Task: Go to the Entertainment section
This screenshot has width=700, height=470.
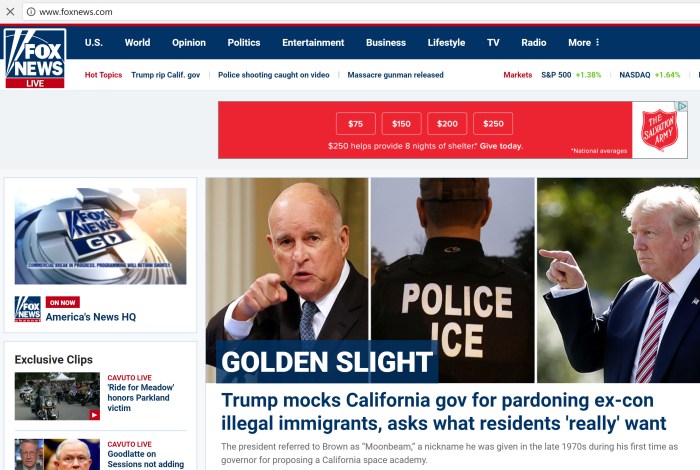Action: coord(313,42)
